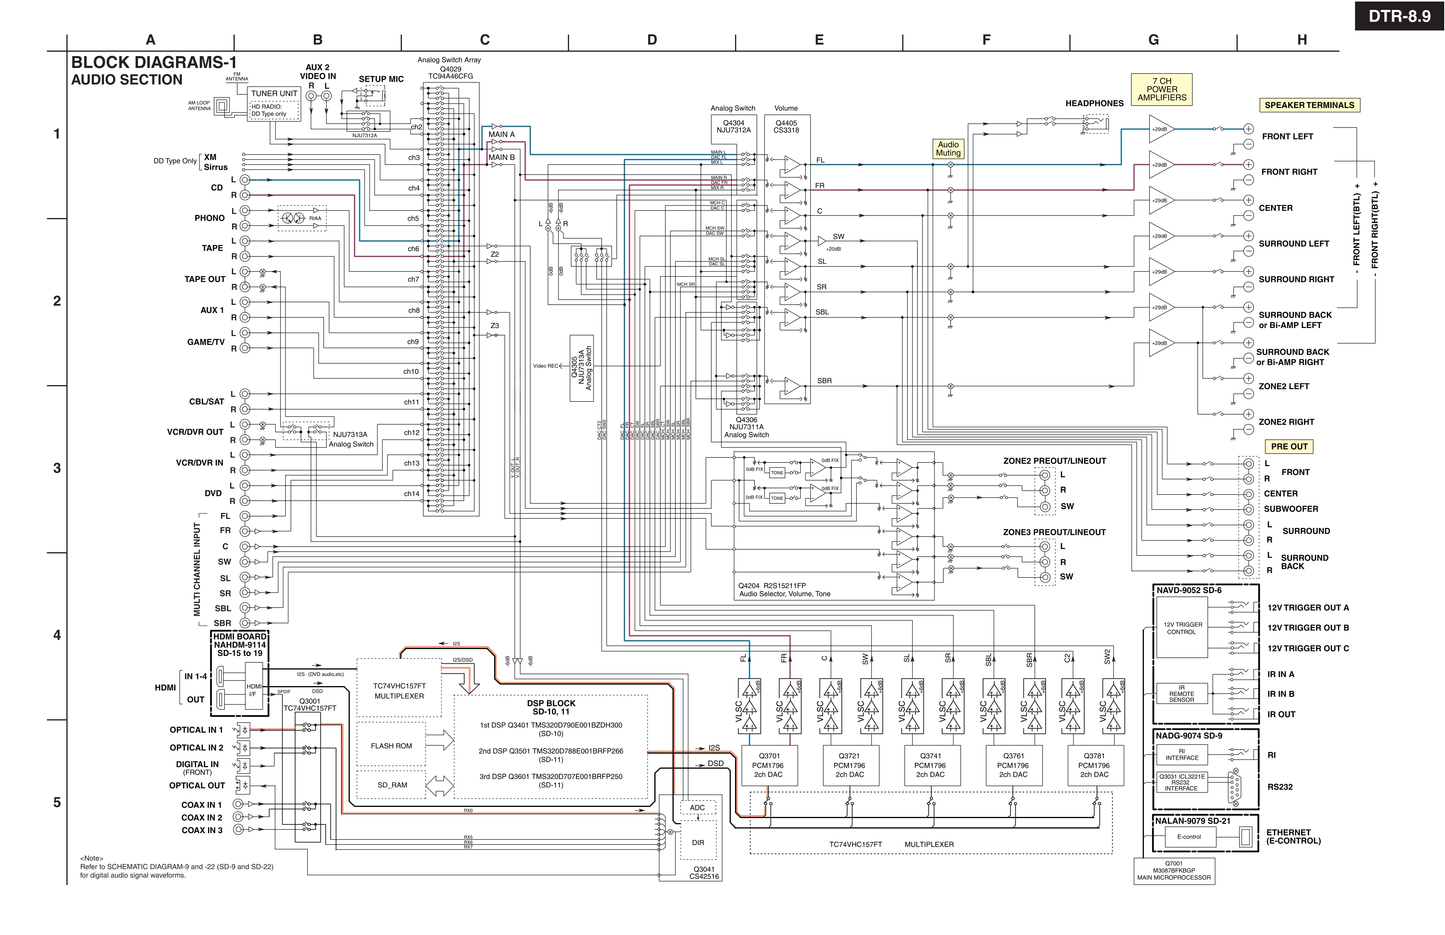Select the Q3701 PCM1796 DAC block
1445x935 pixels.
[768, 765]
